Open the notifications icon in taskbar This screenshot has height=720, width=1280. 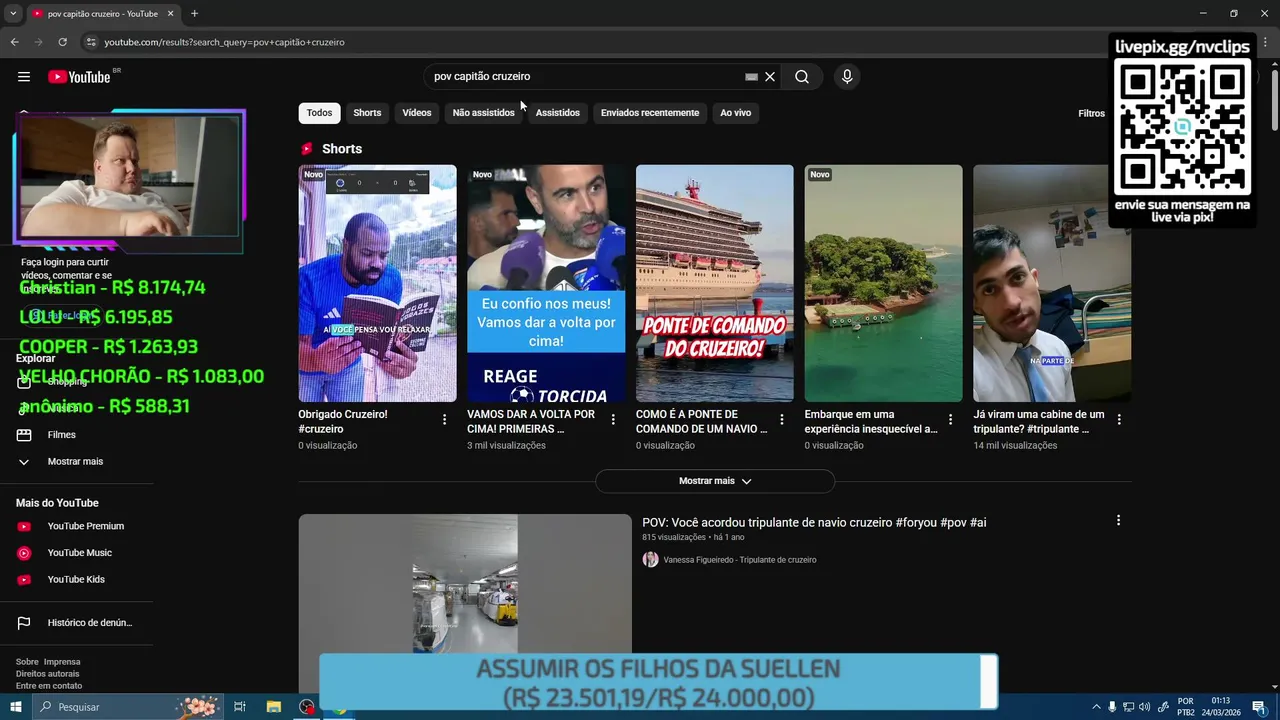coord(1259,707)
